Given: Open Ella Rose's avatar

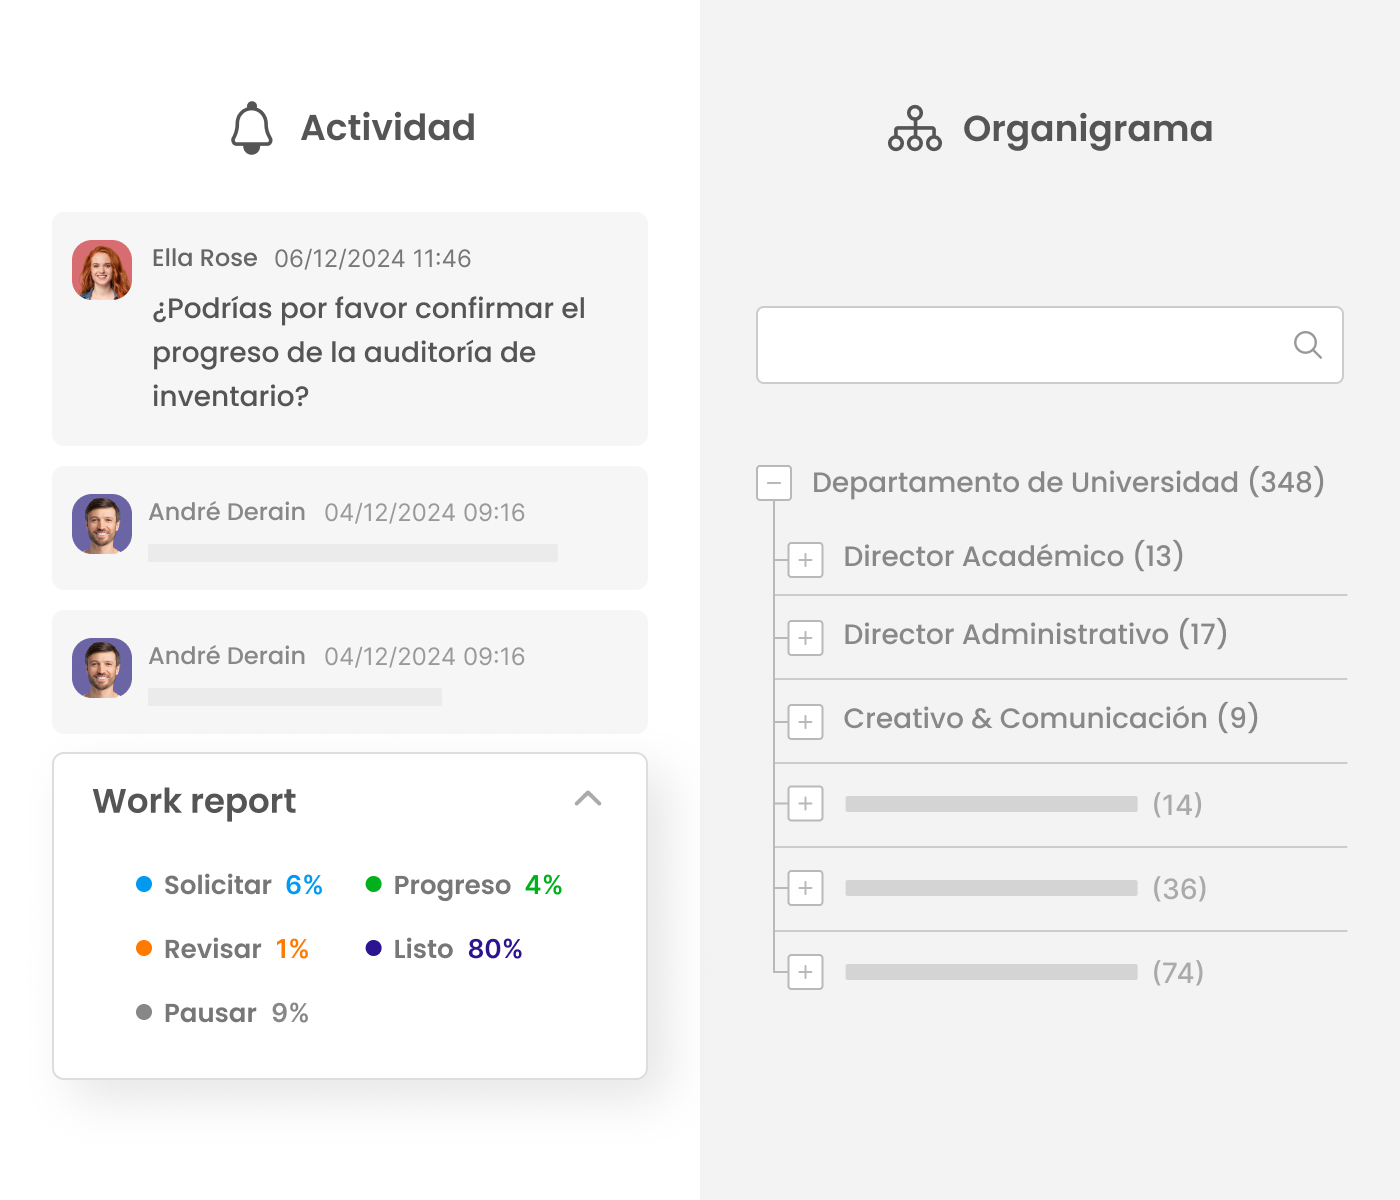Looking at the screenshot, I should pos(102,270).
